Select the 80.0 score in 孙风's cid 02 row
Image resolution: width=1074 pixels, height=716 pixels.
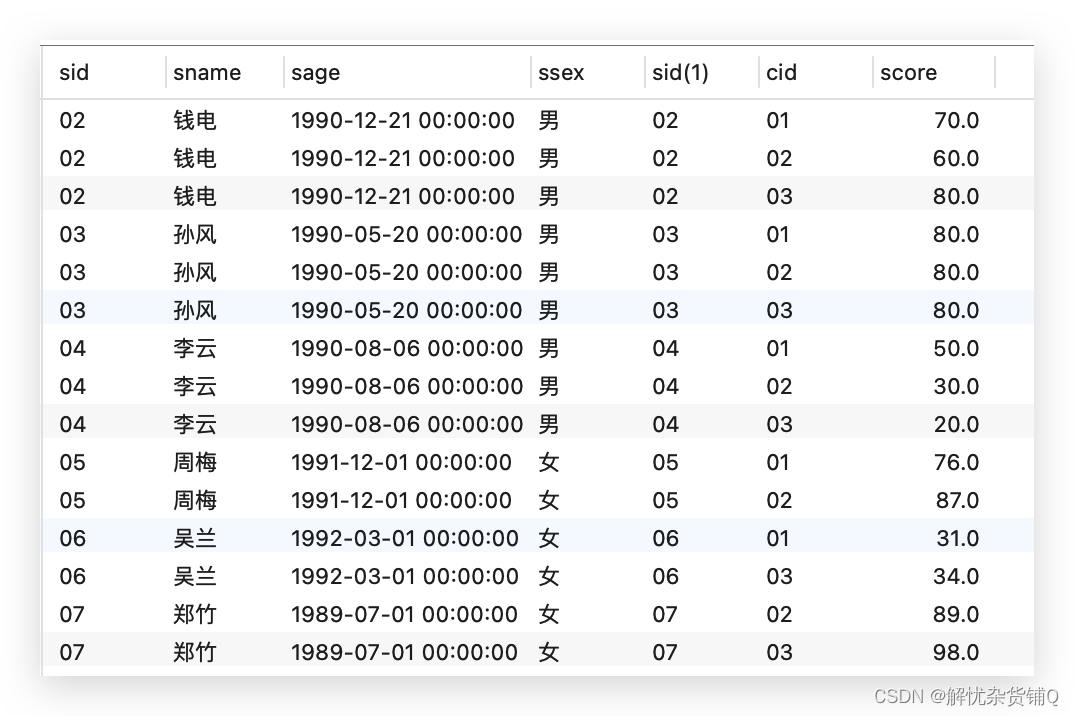click(x=956, y=273)
